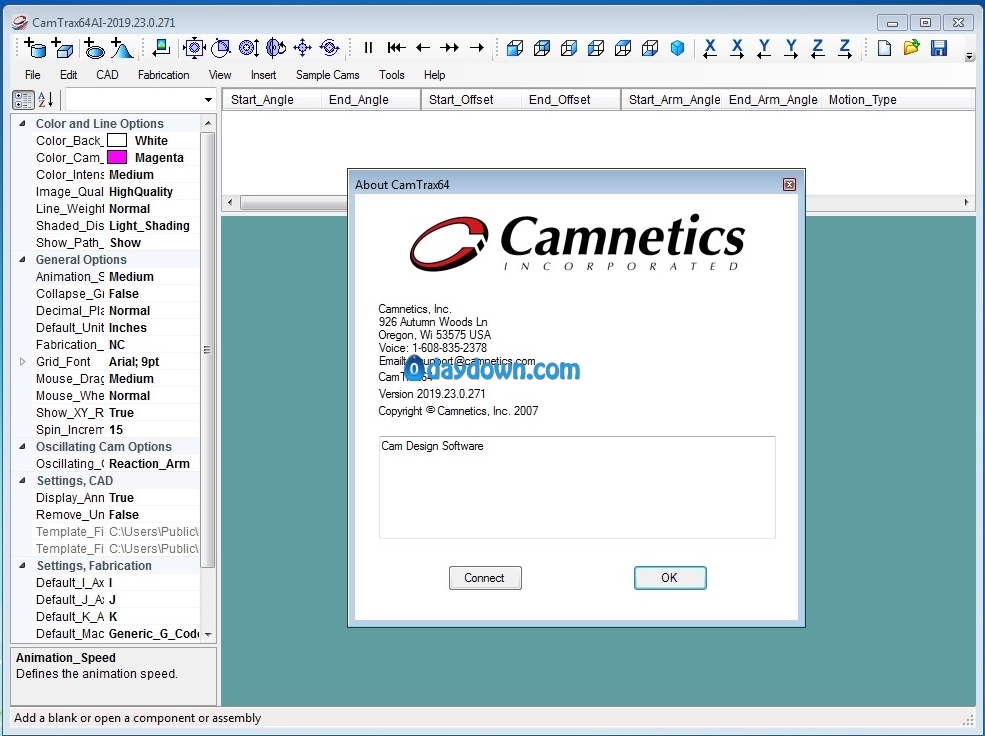Image resolution: width=985 pixels, height=736 pixels.
Task: Click the Z right-arrow rotate icon
Action: click(x=845, y=48)
